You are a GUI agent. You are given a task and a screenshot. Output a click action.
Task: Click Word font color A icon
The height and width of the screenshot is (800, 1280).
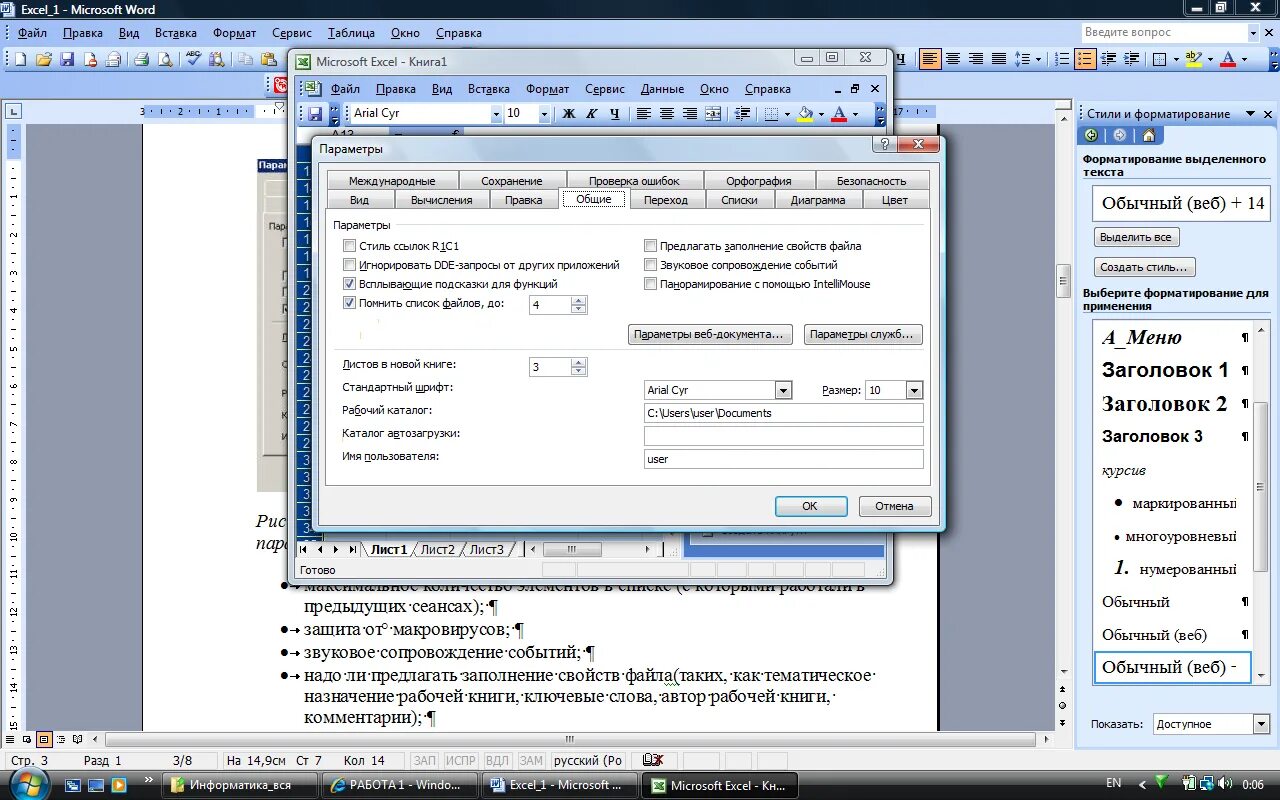tap(1229, 60)
